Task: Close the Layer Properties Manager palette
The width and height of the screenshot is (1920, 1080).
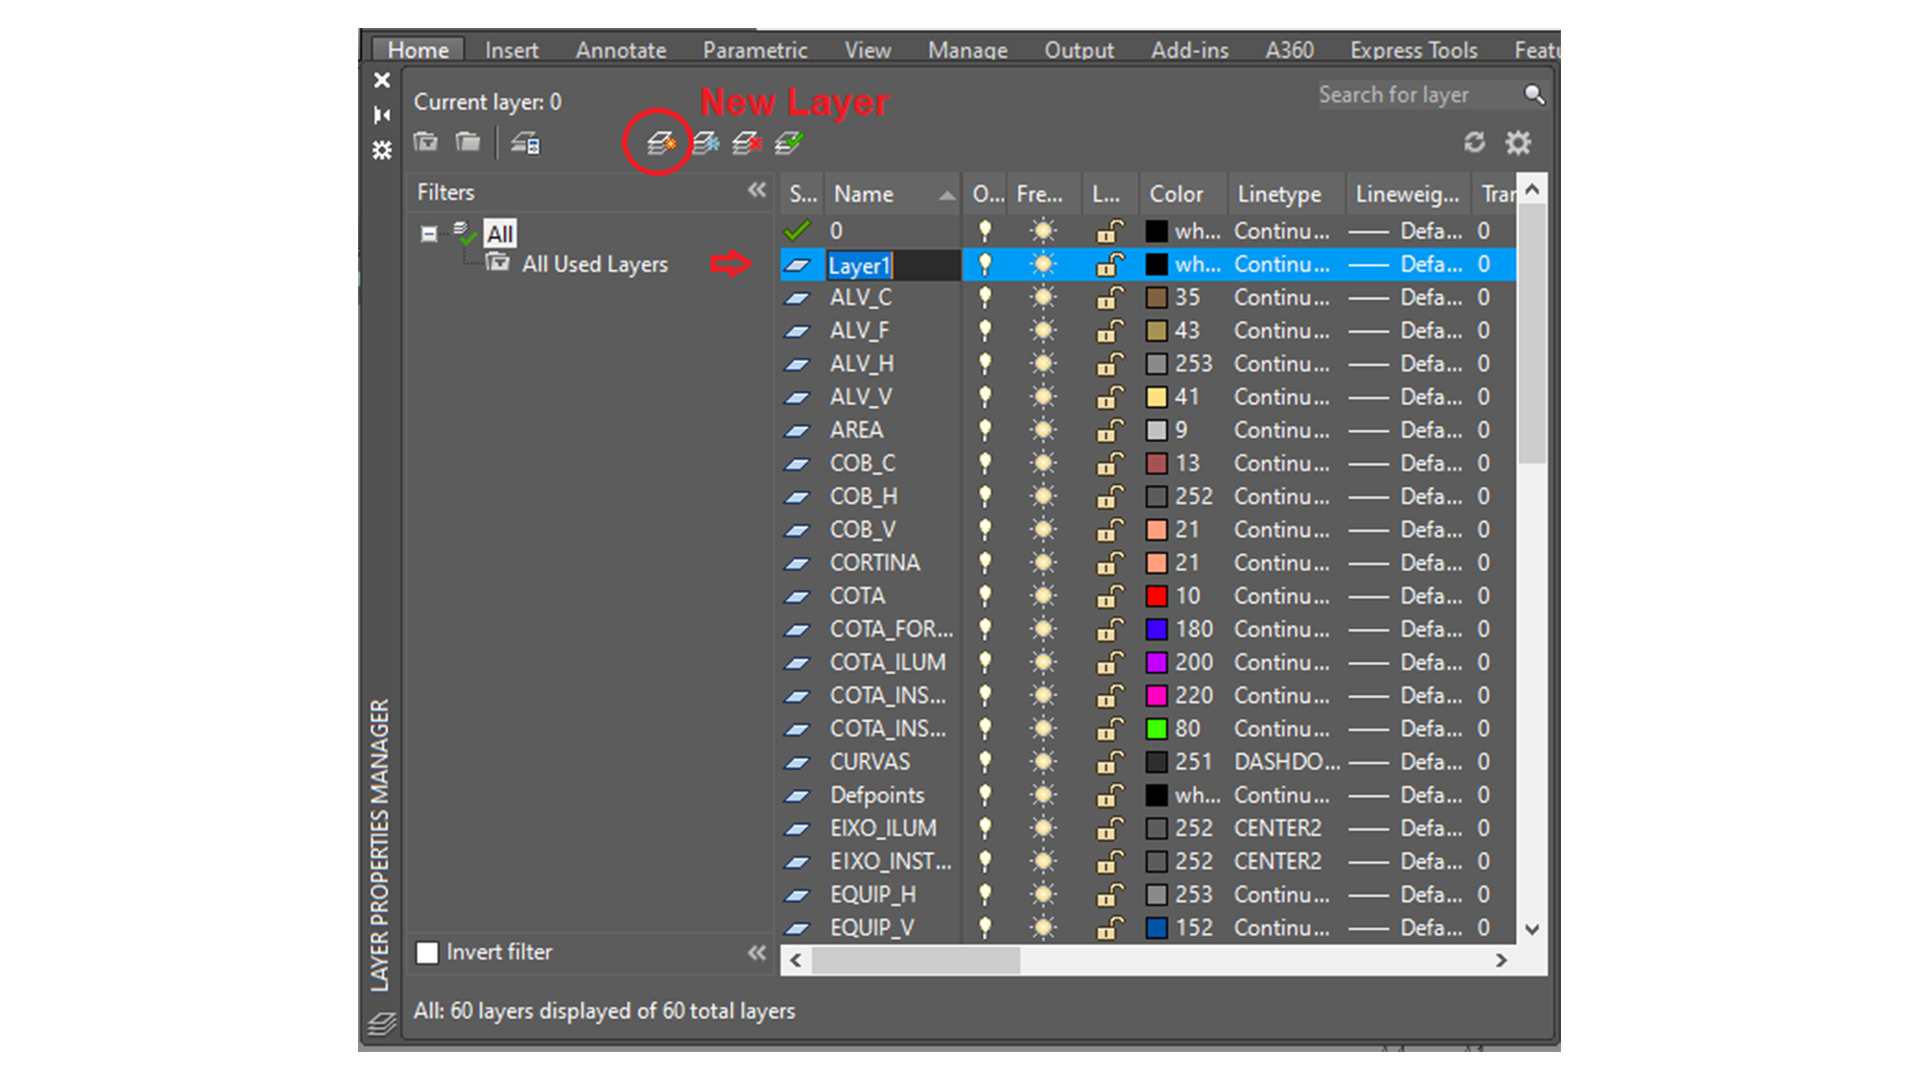Action: (382, 80)
